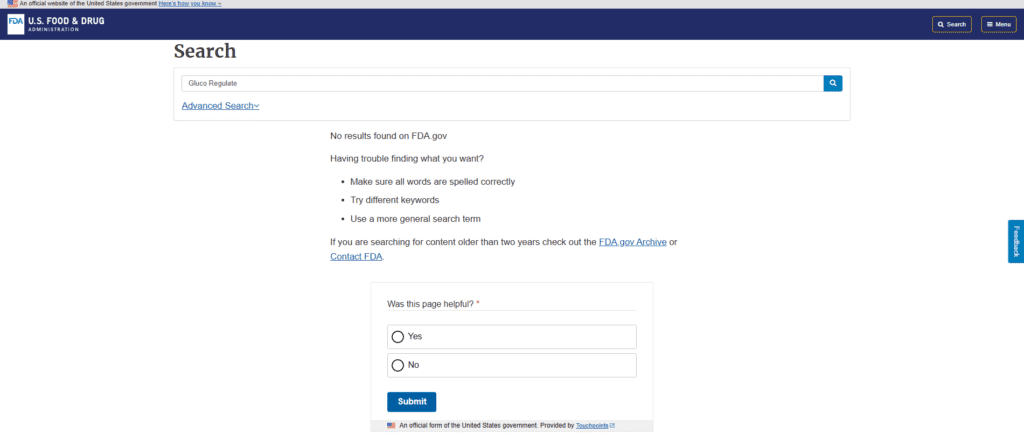This screenshot has height=447, width=1024.
Task: Click external-link icon beside Touchpoints
Action: 612,425
